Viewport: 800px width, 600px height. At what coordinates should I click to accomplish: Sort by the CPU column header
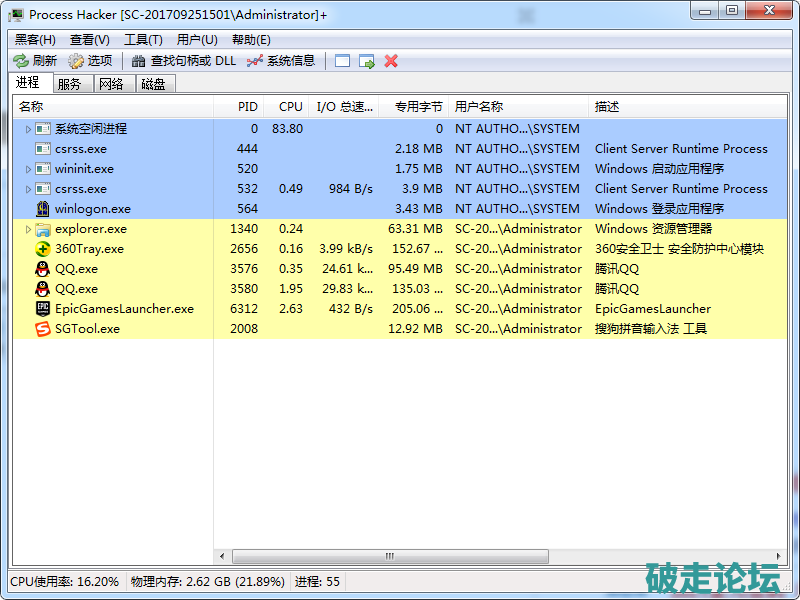(290, 107)
